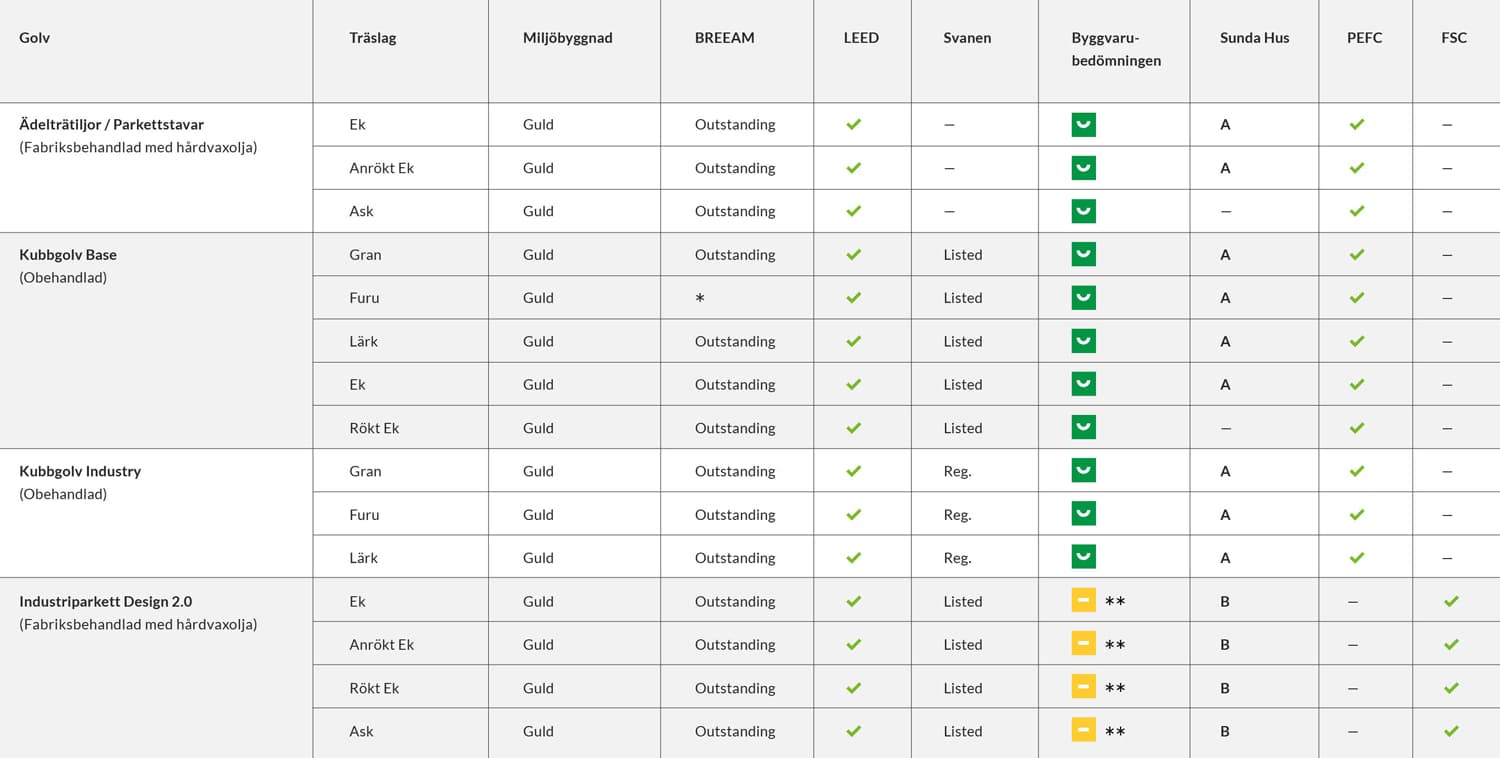Click the single asterisk in BREEAM column
Image resolution: width=1500 pixels, height=758 pixels.
click(x=700, y=299)
